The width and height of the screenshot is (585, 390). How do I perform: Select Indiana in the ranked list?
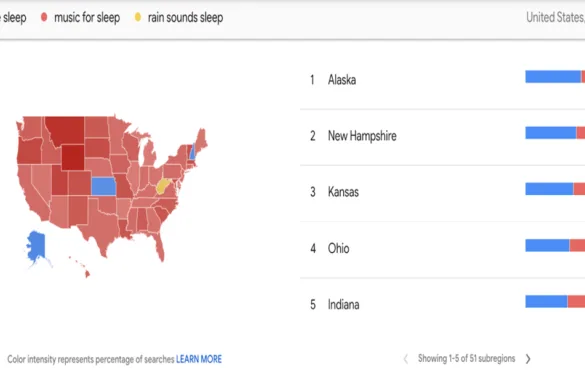point(343,305)
